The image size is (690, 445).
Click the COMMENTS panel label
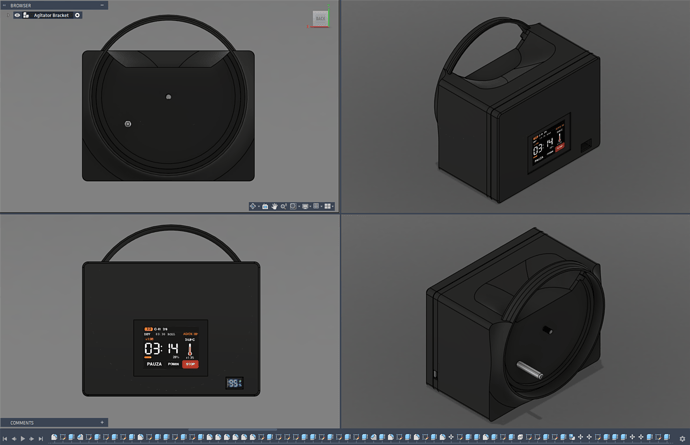tap(22, 423)
